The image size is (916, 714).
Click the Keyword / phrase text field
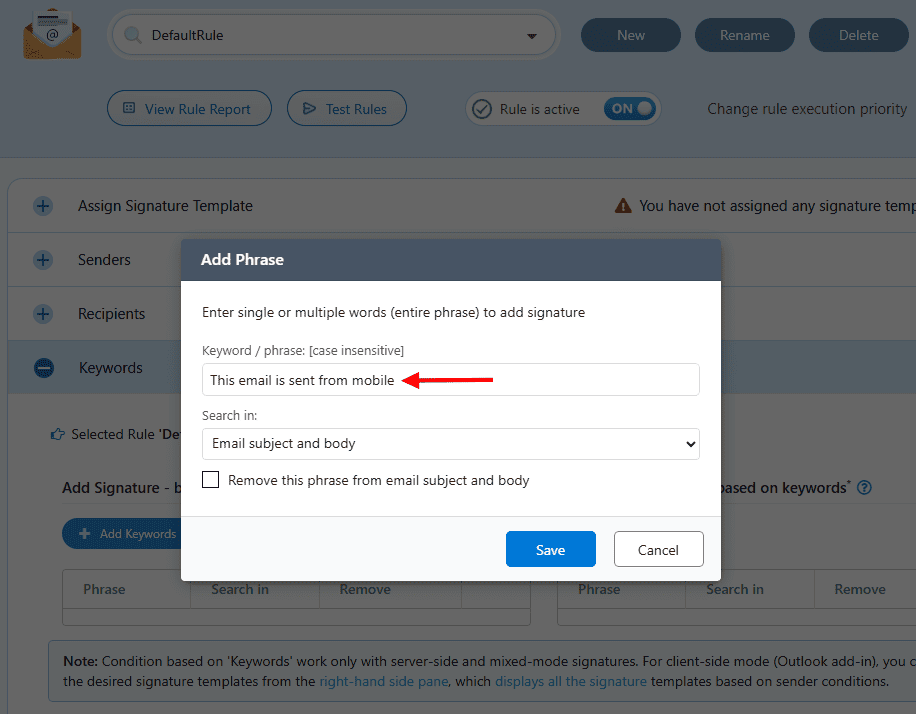pyautogui.click(x=450, y=380)
